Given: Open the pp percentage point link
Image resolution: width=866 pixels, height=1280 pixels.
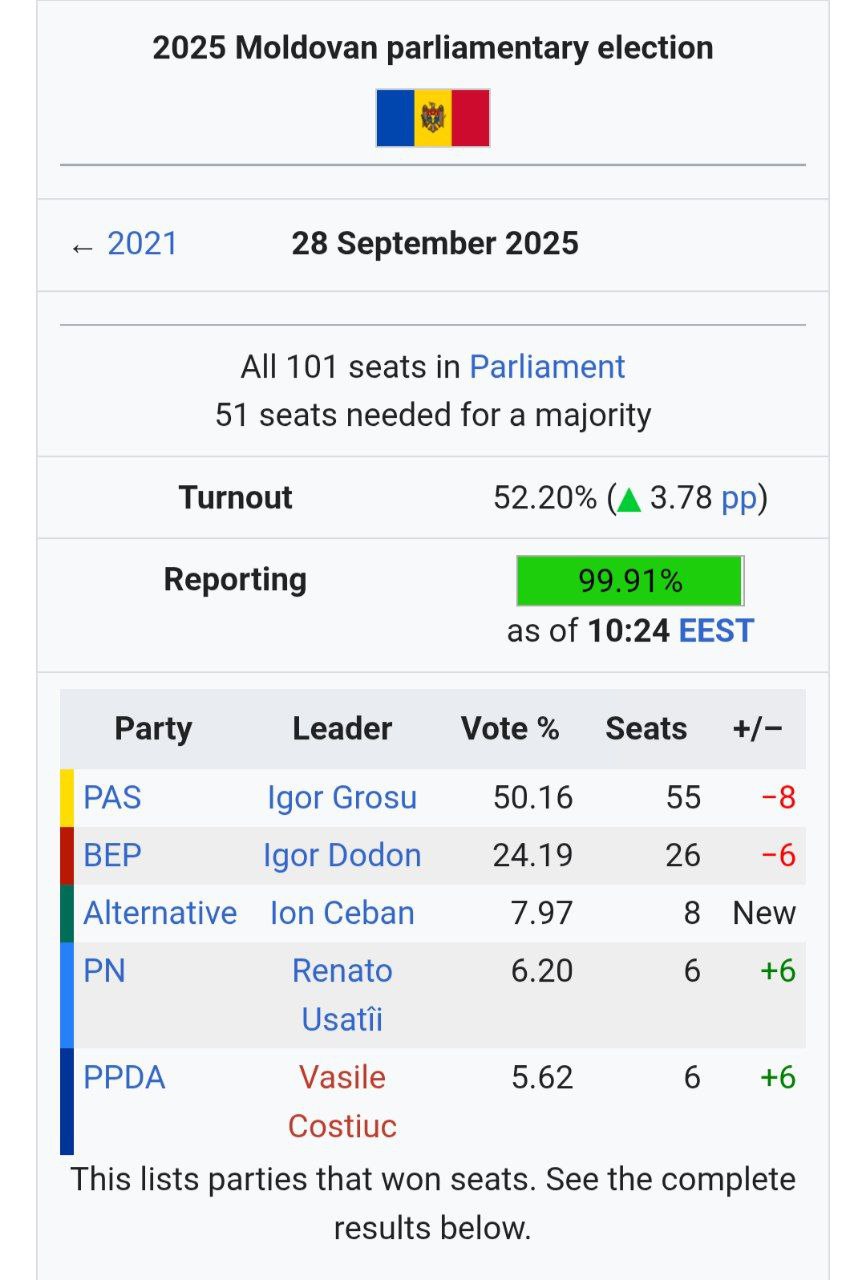Looking at the screenshot, I should click(739, 498).
